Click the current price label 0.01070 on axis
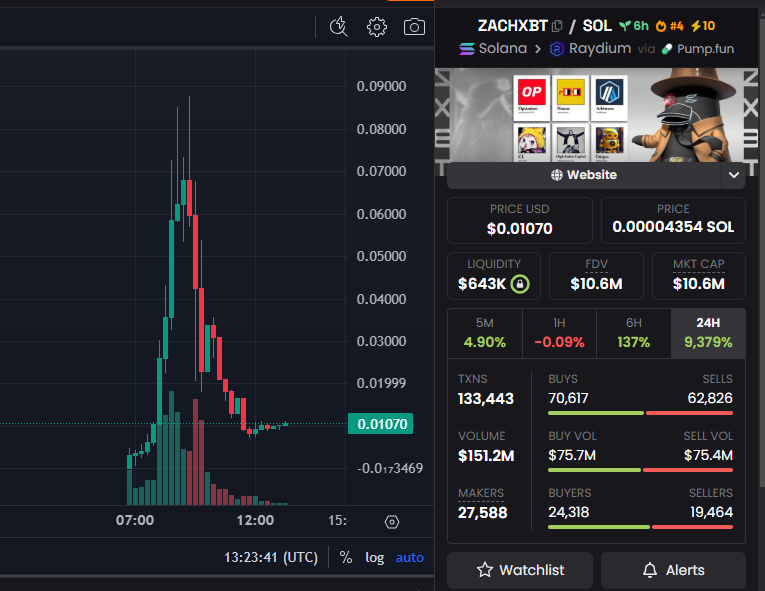This screenshot has width=765, height=591. coord(381,424)
